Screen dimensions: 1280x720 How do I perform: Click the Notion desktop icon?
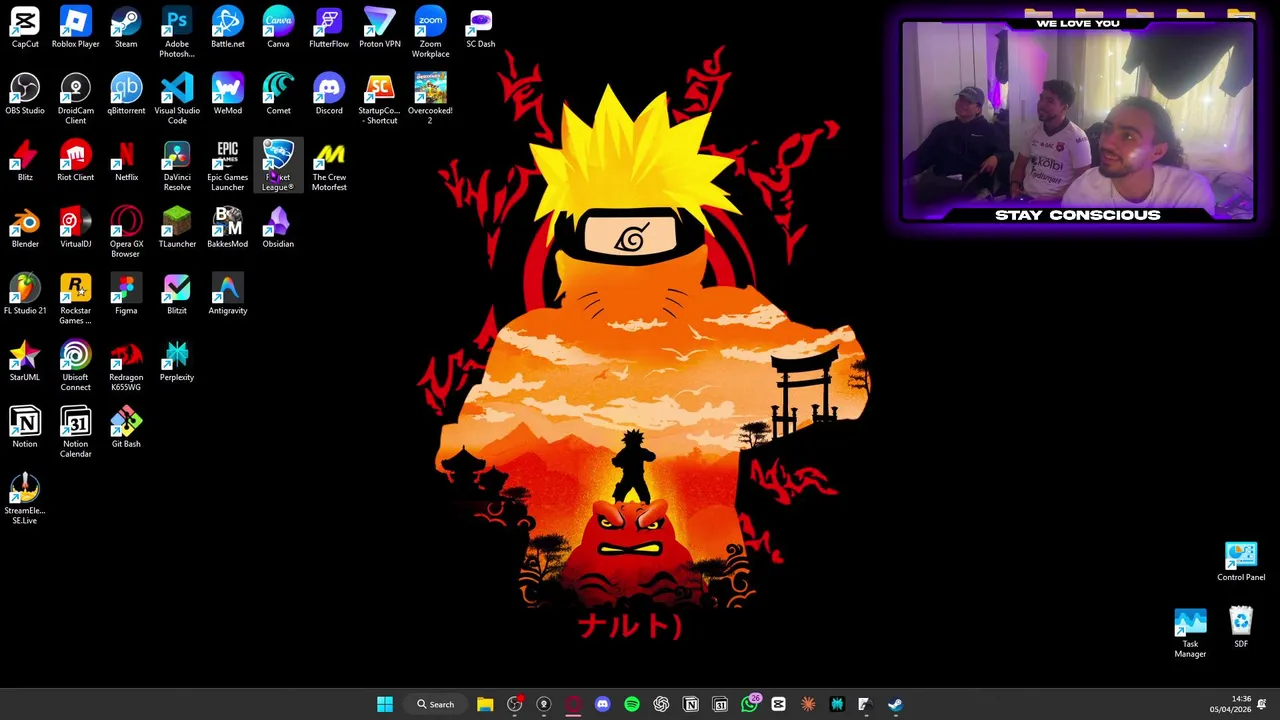pos(25,428)
